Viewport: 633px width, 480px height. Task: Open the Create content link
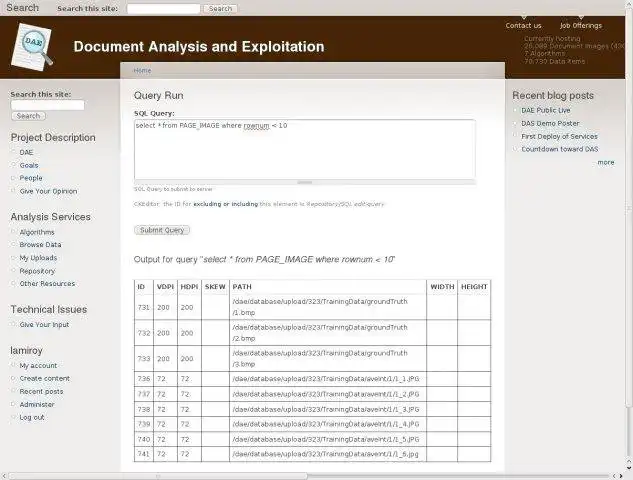pyautogui.click(x=44, y=378)
